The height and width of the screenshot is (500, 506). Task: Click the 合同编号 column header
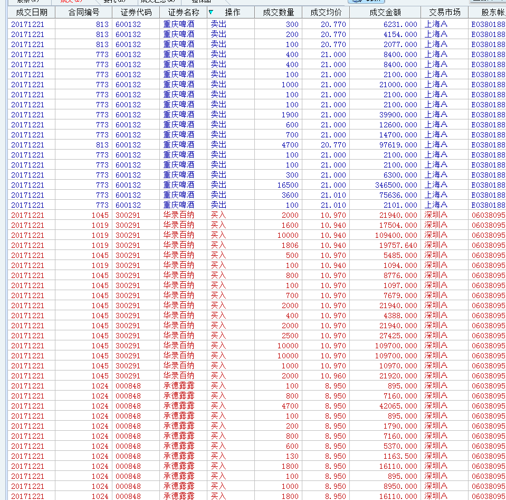[x=84, y=12]
